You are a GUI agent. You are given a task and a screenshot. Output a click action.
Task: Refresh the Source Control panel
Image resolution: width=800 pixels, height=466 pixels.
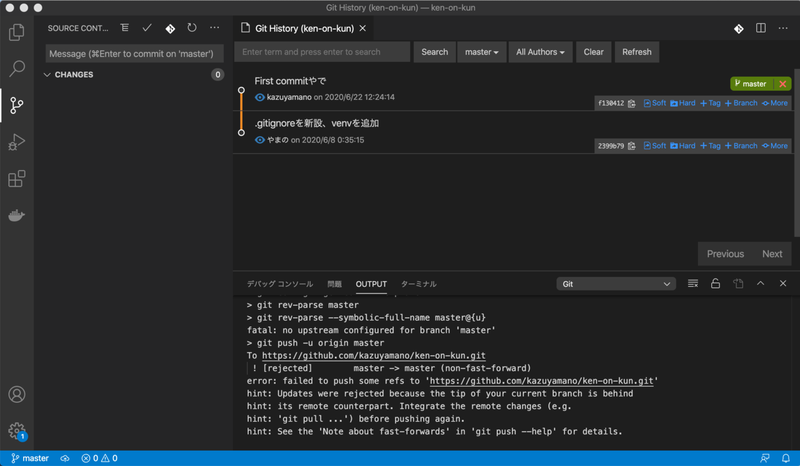(x=192, y=28)
